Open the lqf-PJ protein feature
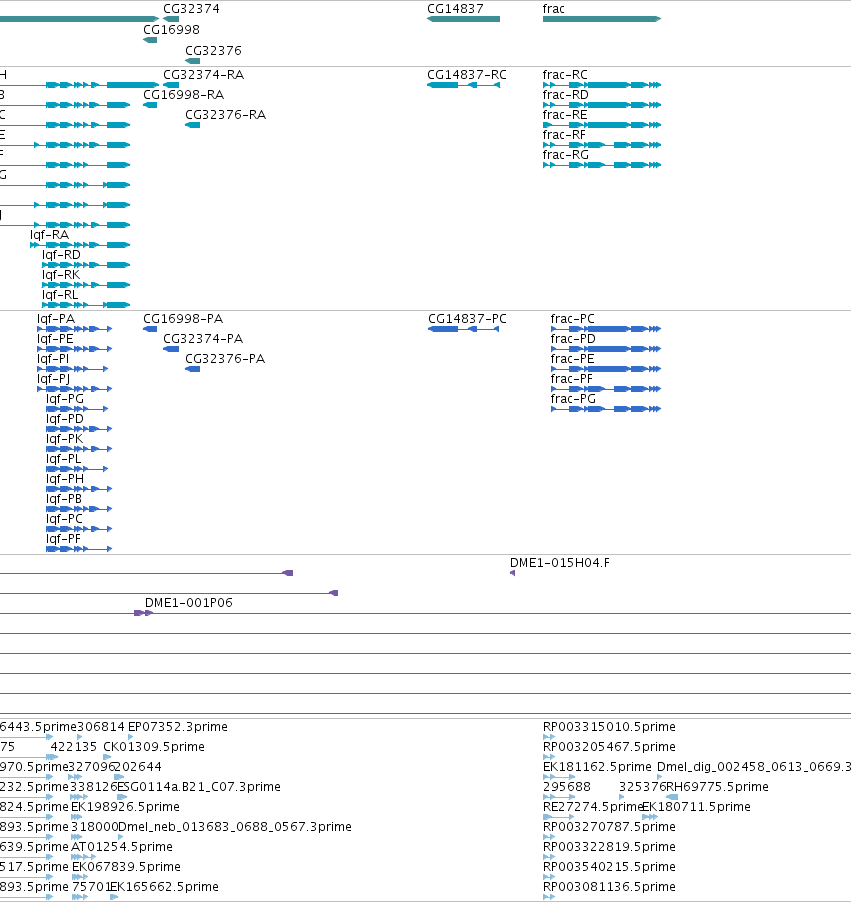The image size is (851, 902). pos(74,389)
